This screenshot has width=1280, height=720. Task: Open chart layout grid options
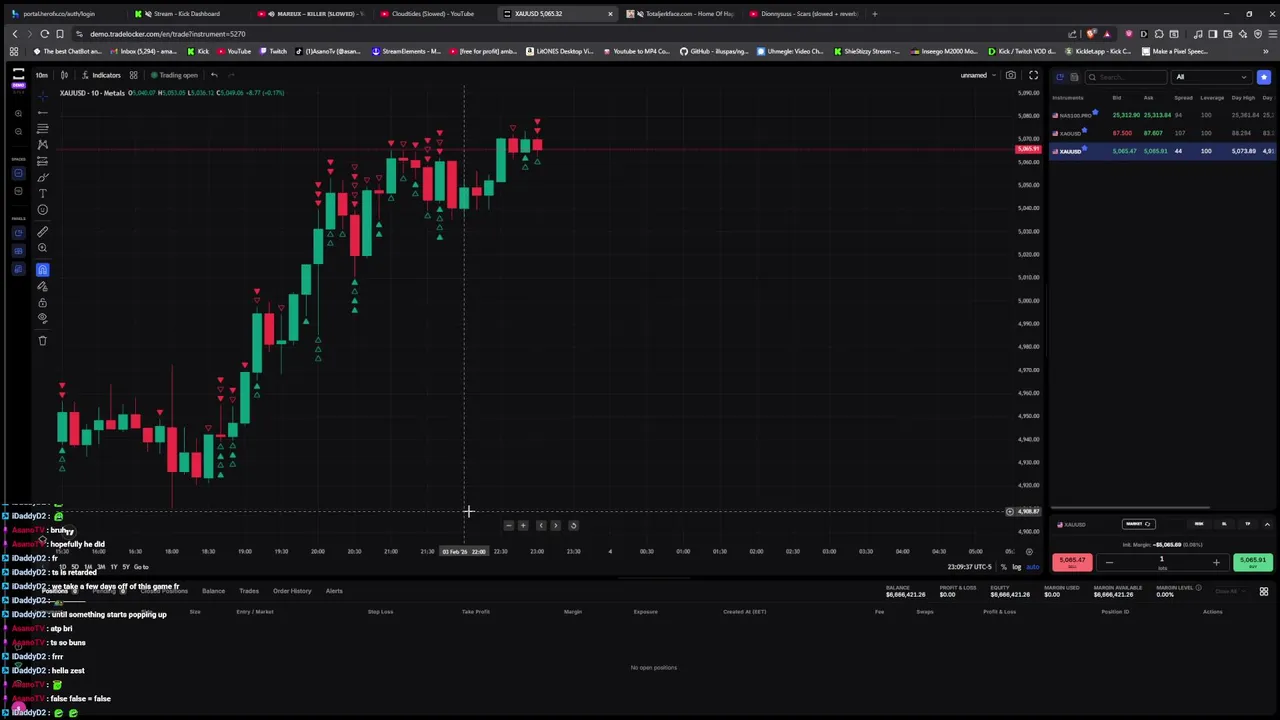click(x=133, y=75)
